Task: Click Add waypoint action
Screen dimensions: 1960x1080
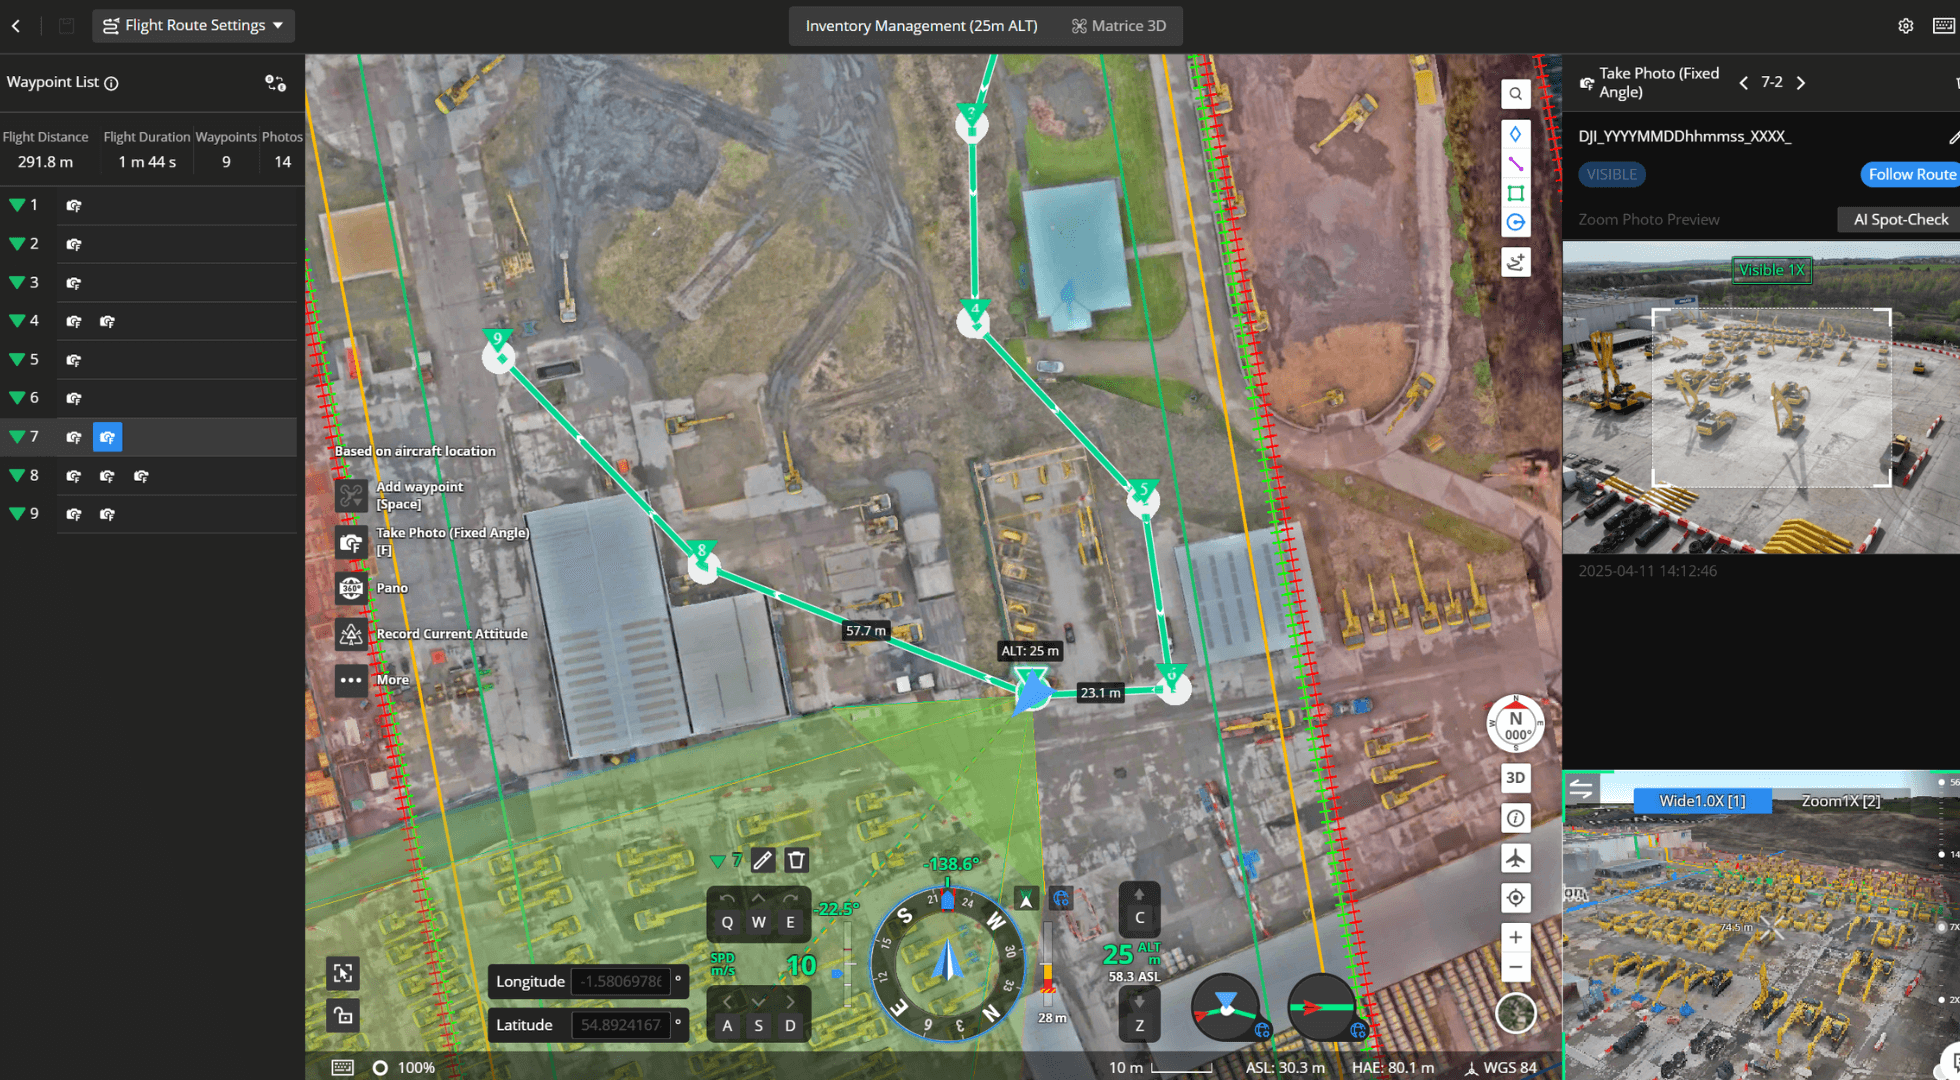Action: pos(351,495)
